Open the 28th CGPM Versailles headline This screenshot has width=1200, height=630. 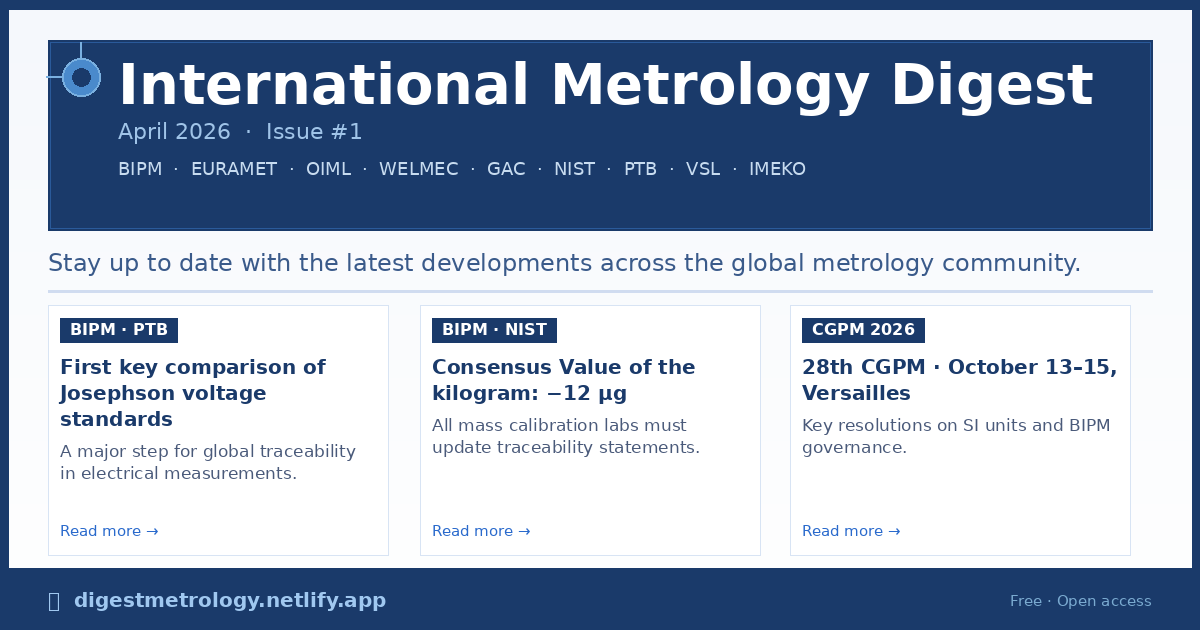(x=959, y=380)
